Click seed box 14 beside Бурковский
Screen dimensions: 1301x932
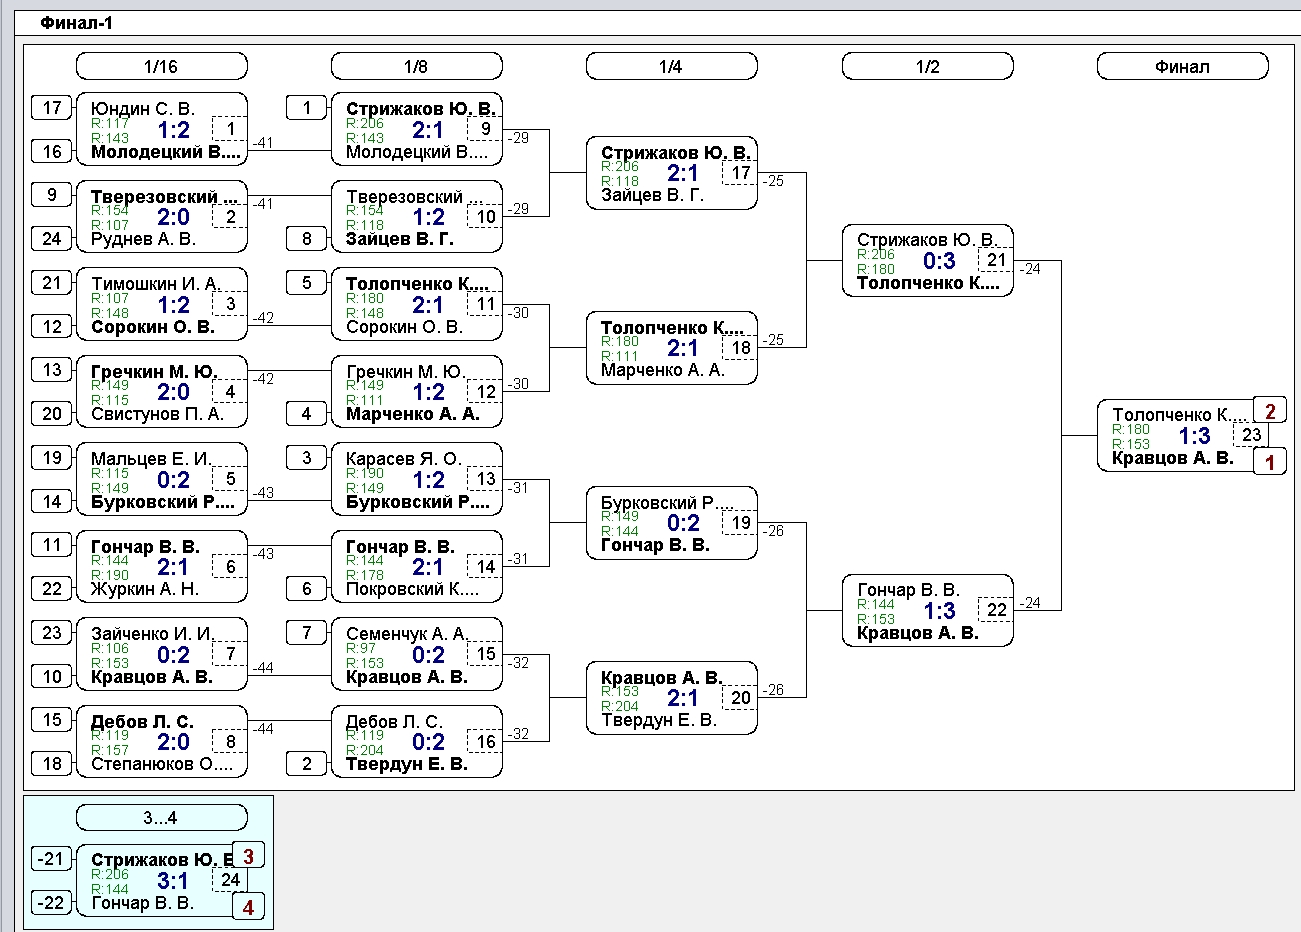pyautogui.click(x=52, y=502)
